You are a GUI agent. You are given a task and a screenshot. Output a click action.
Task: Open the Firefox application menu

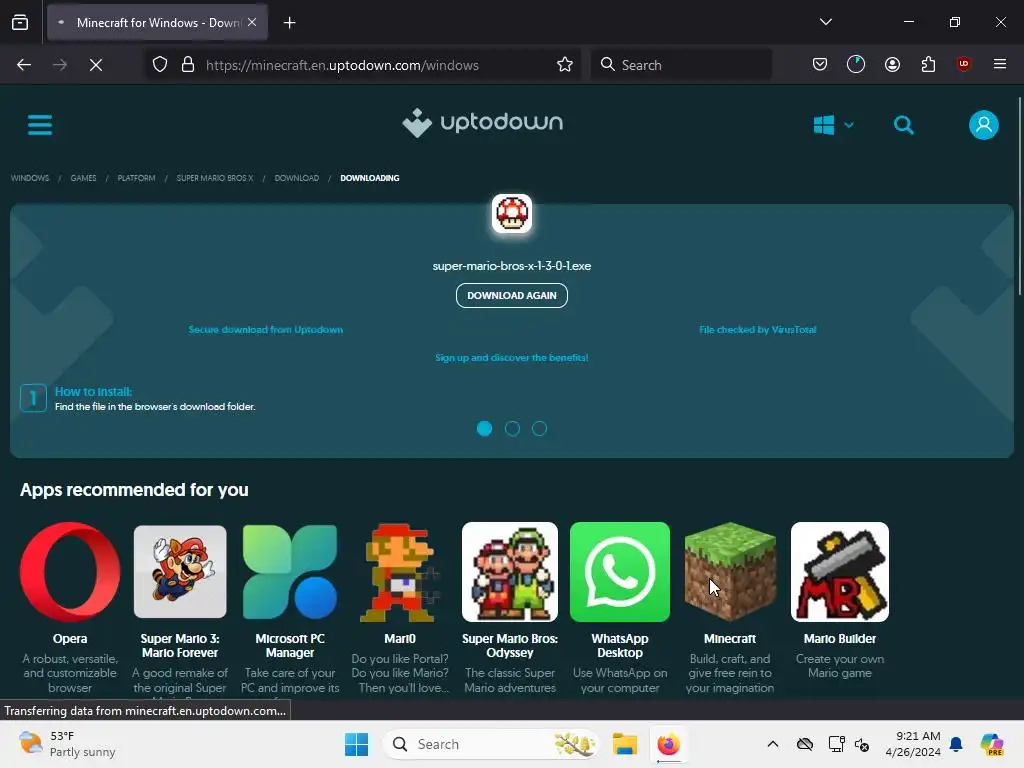click(x=1000, y=64)
